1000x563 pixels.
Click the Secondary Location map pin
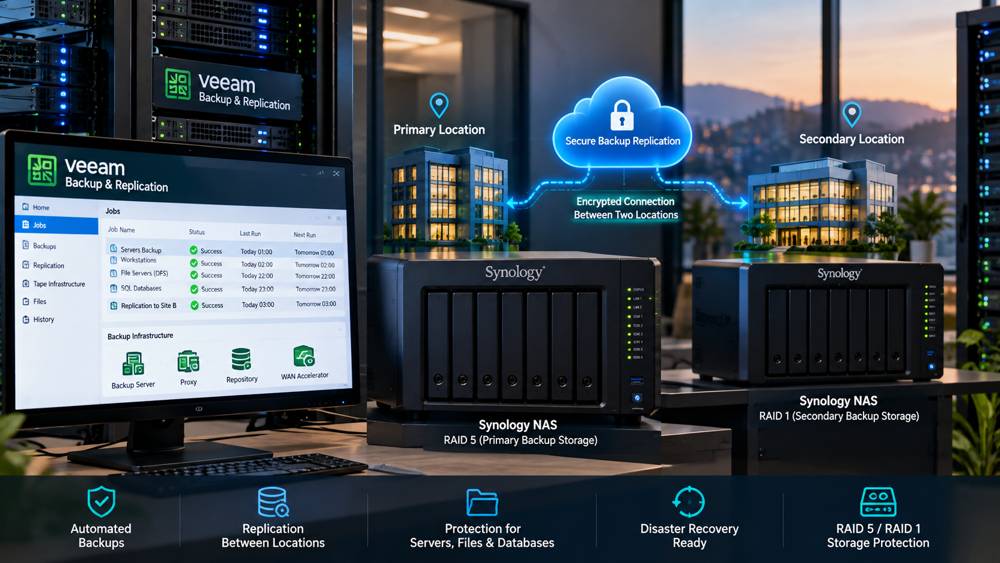click(x=851, y=115)
